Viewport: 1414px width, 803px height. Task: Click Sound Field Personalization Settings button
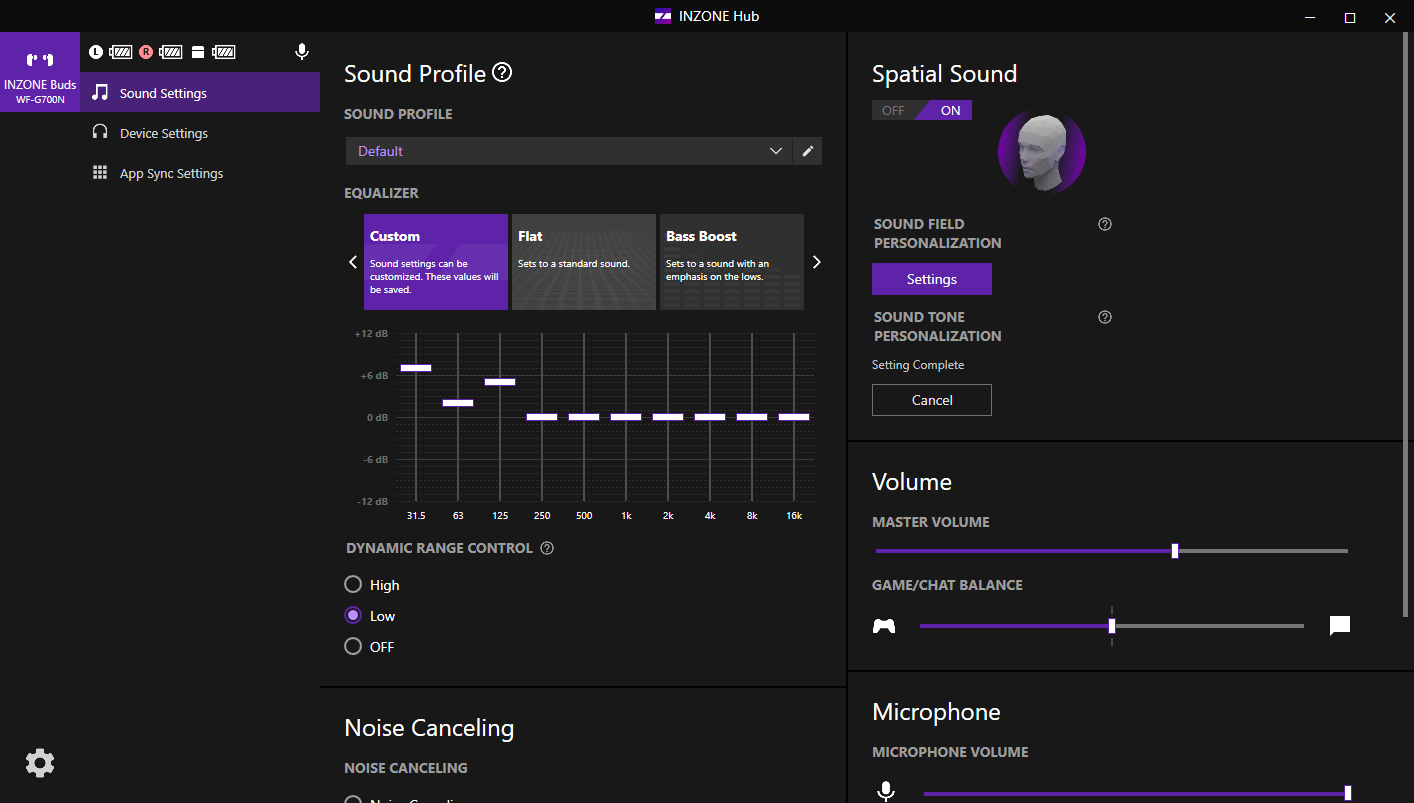931,279
